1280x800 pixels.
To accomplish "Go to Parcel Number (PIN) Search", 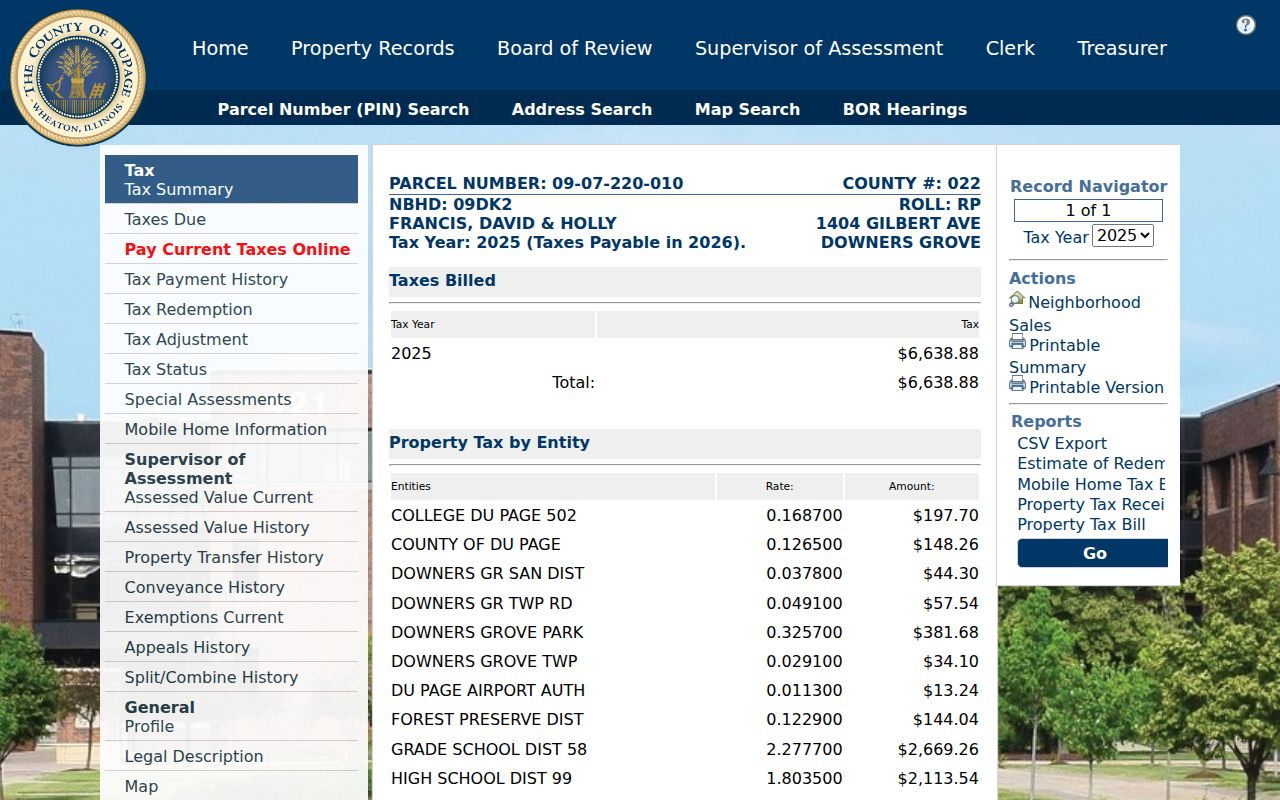I will (x=343, y=109).
